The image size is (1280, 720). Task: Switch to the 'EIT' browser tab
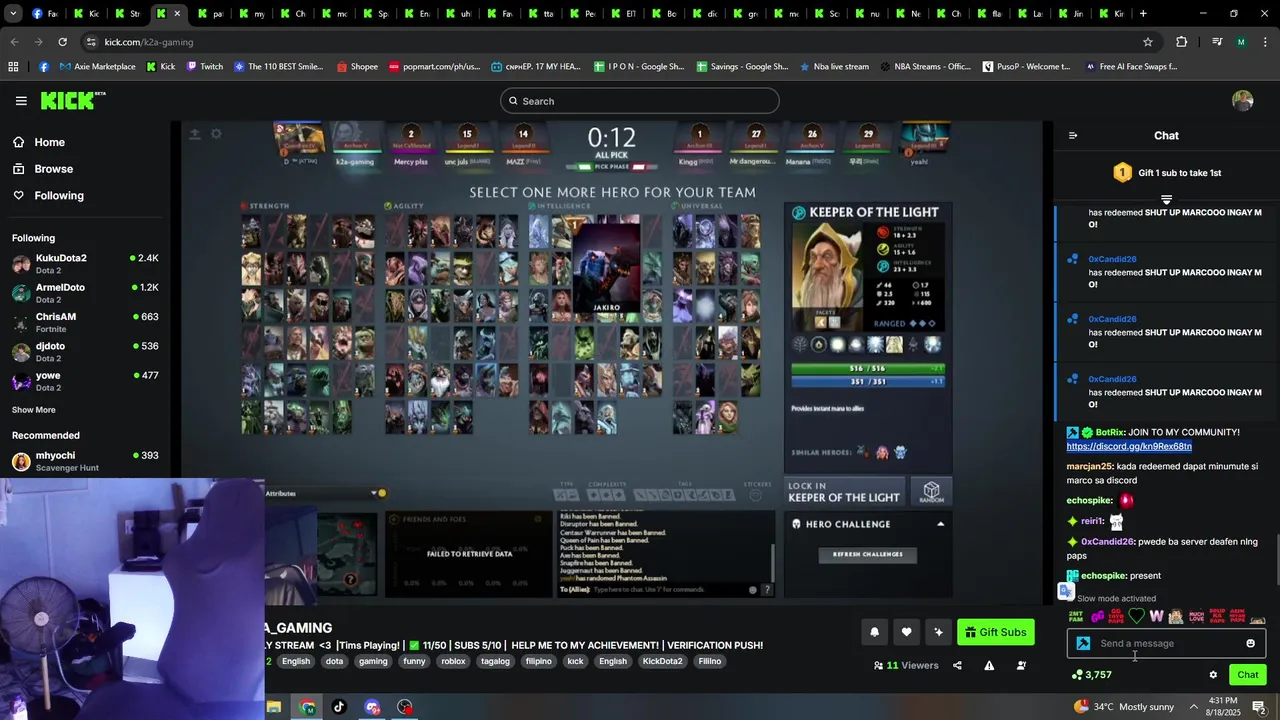[622, 14]
